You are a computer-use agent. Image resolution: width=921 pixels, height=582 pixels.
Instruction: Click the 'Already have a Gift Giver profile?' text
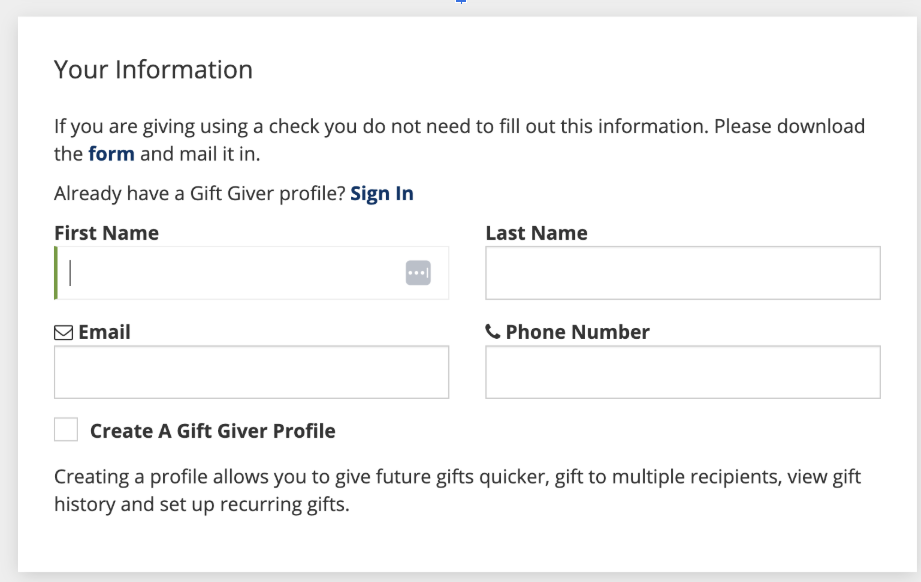coord(199,194)
